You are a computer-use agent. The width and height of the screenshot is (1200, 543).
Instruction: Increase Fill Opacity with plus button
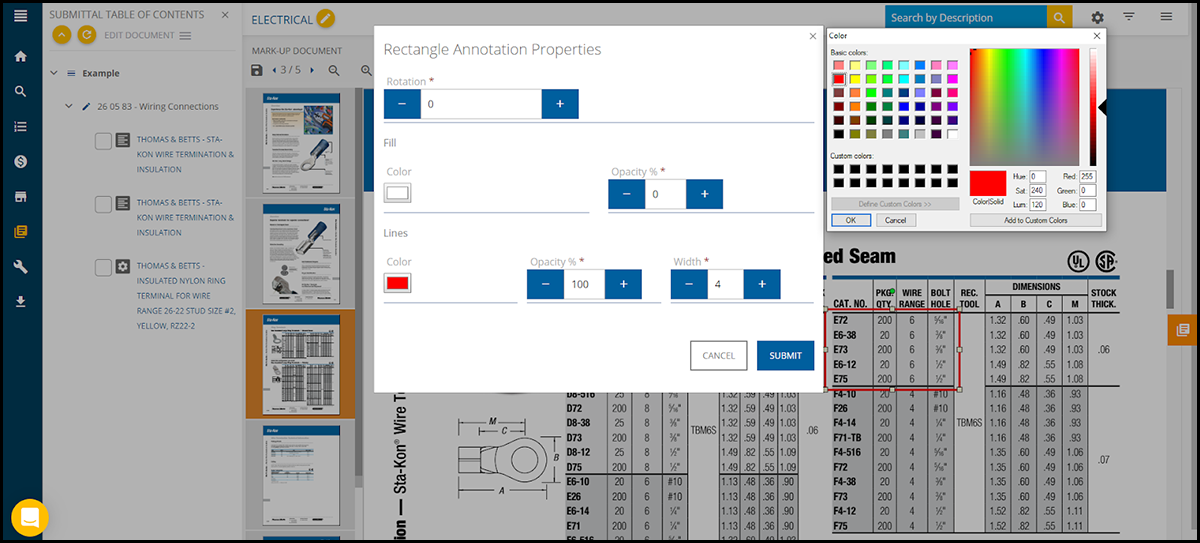click(704, 194)
